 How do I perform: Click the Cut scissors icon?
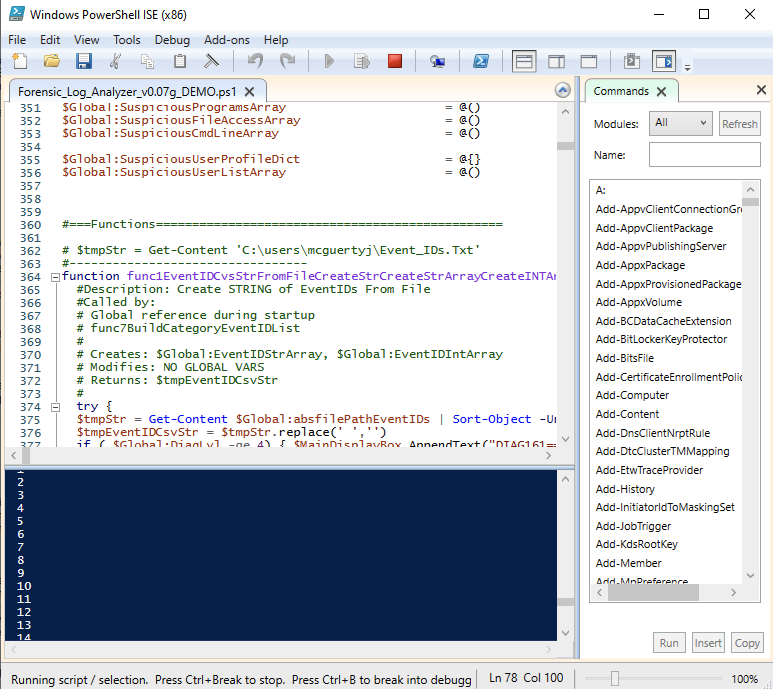point(116,62)
